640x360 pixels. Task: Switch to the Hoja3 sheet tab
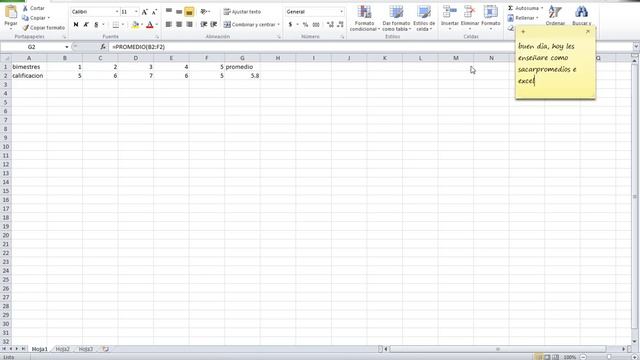(x=86, y=349)
